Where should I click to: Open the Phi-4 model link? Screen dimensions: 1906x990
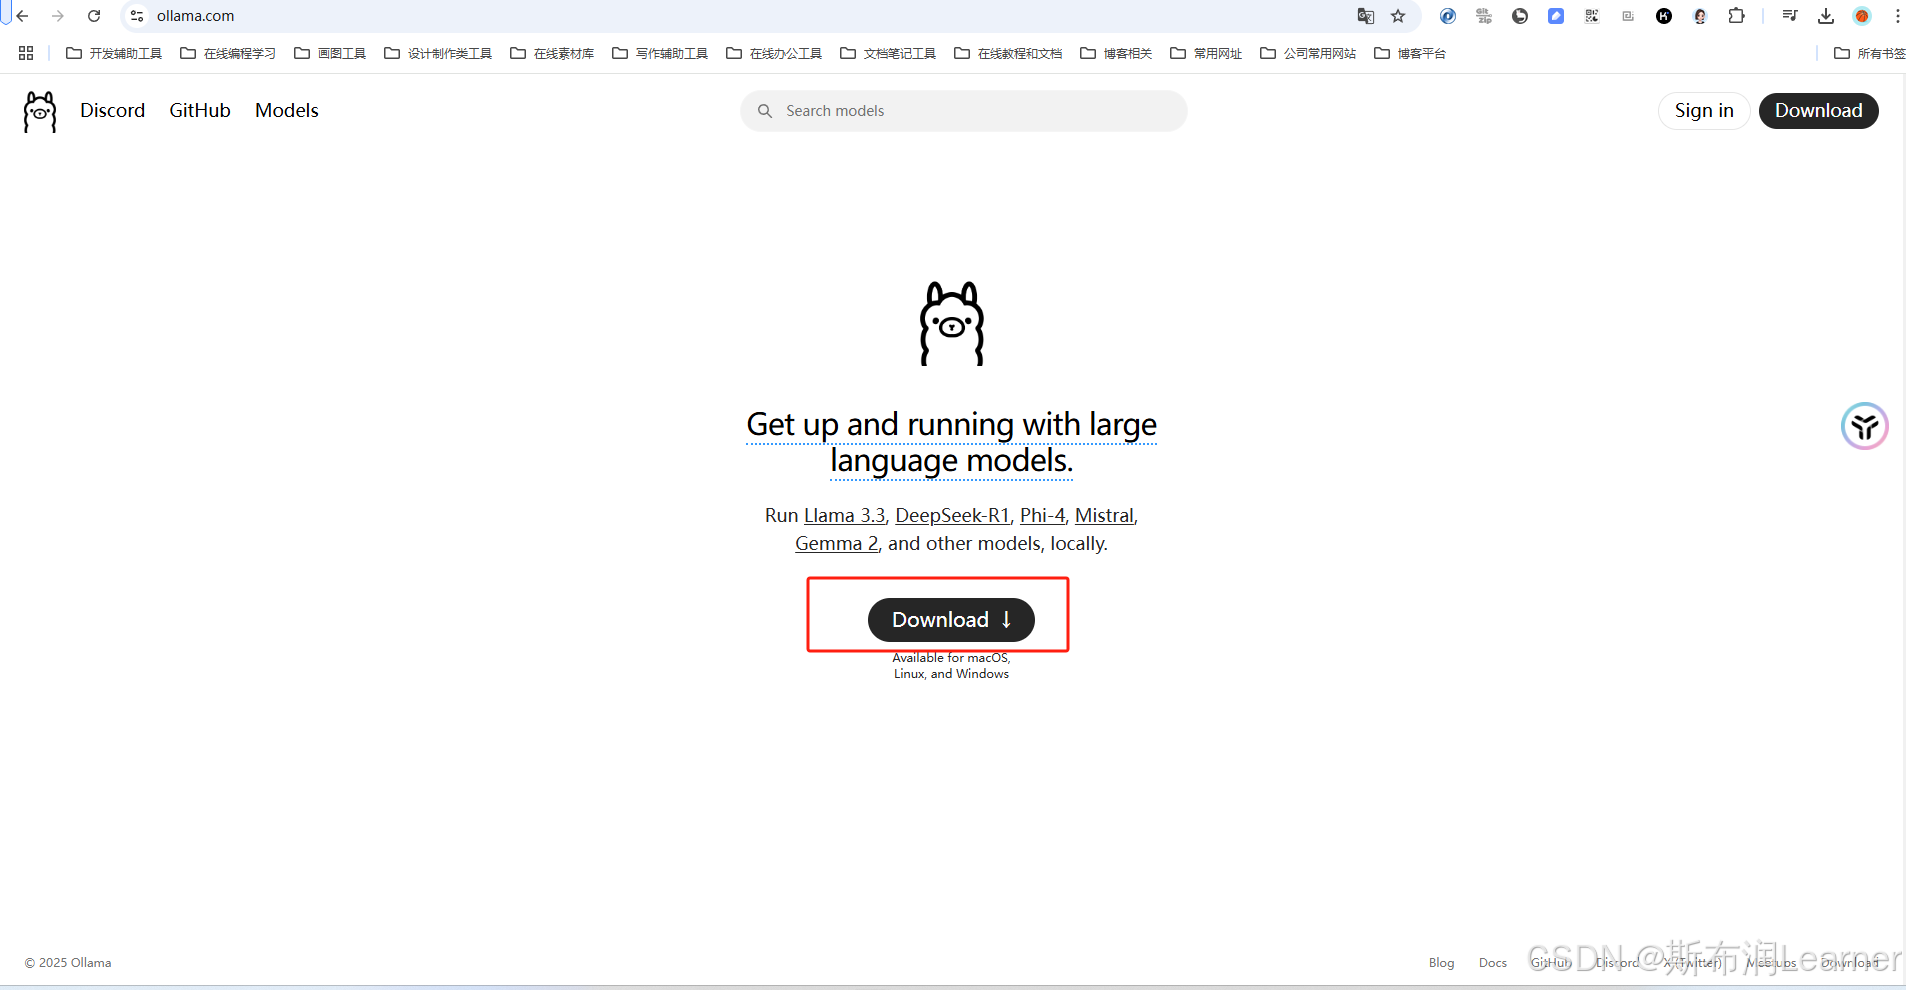[1042, 516]
